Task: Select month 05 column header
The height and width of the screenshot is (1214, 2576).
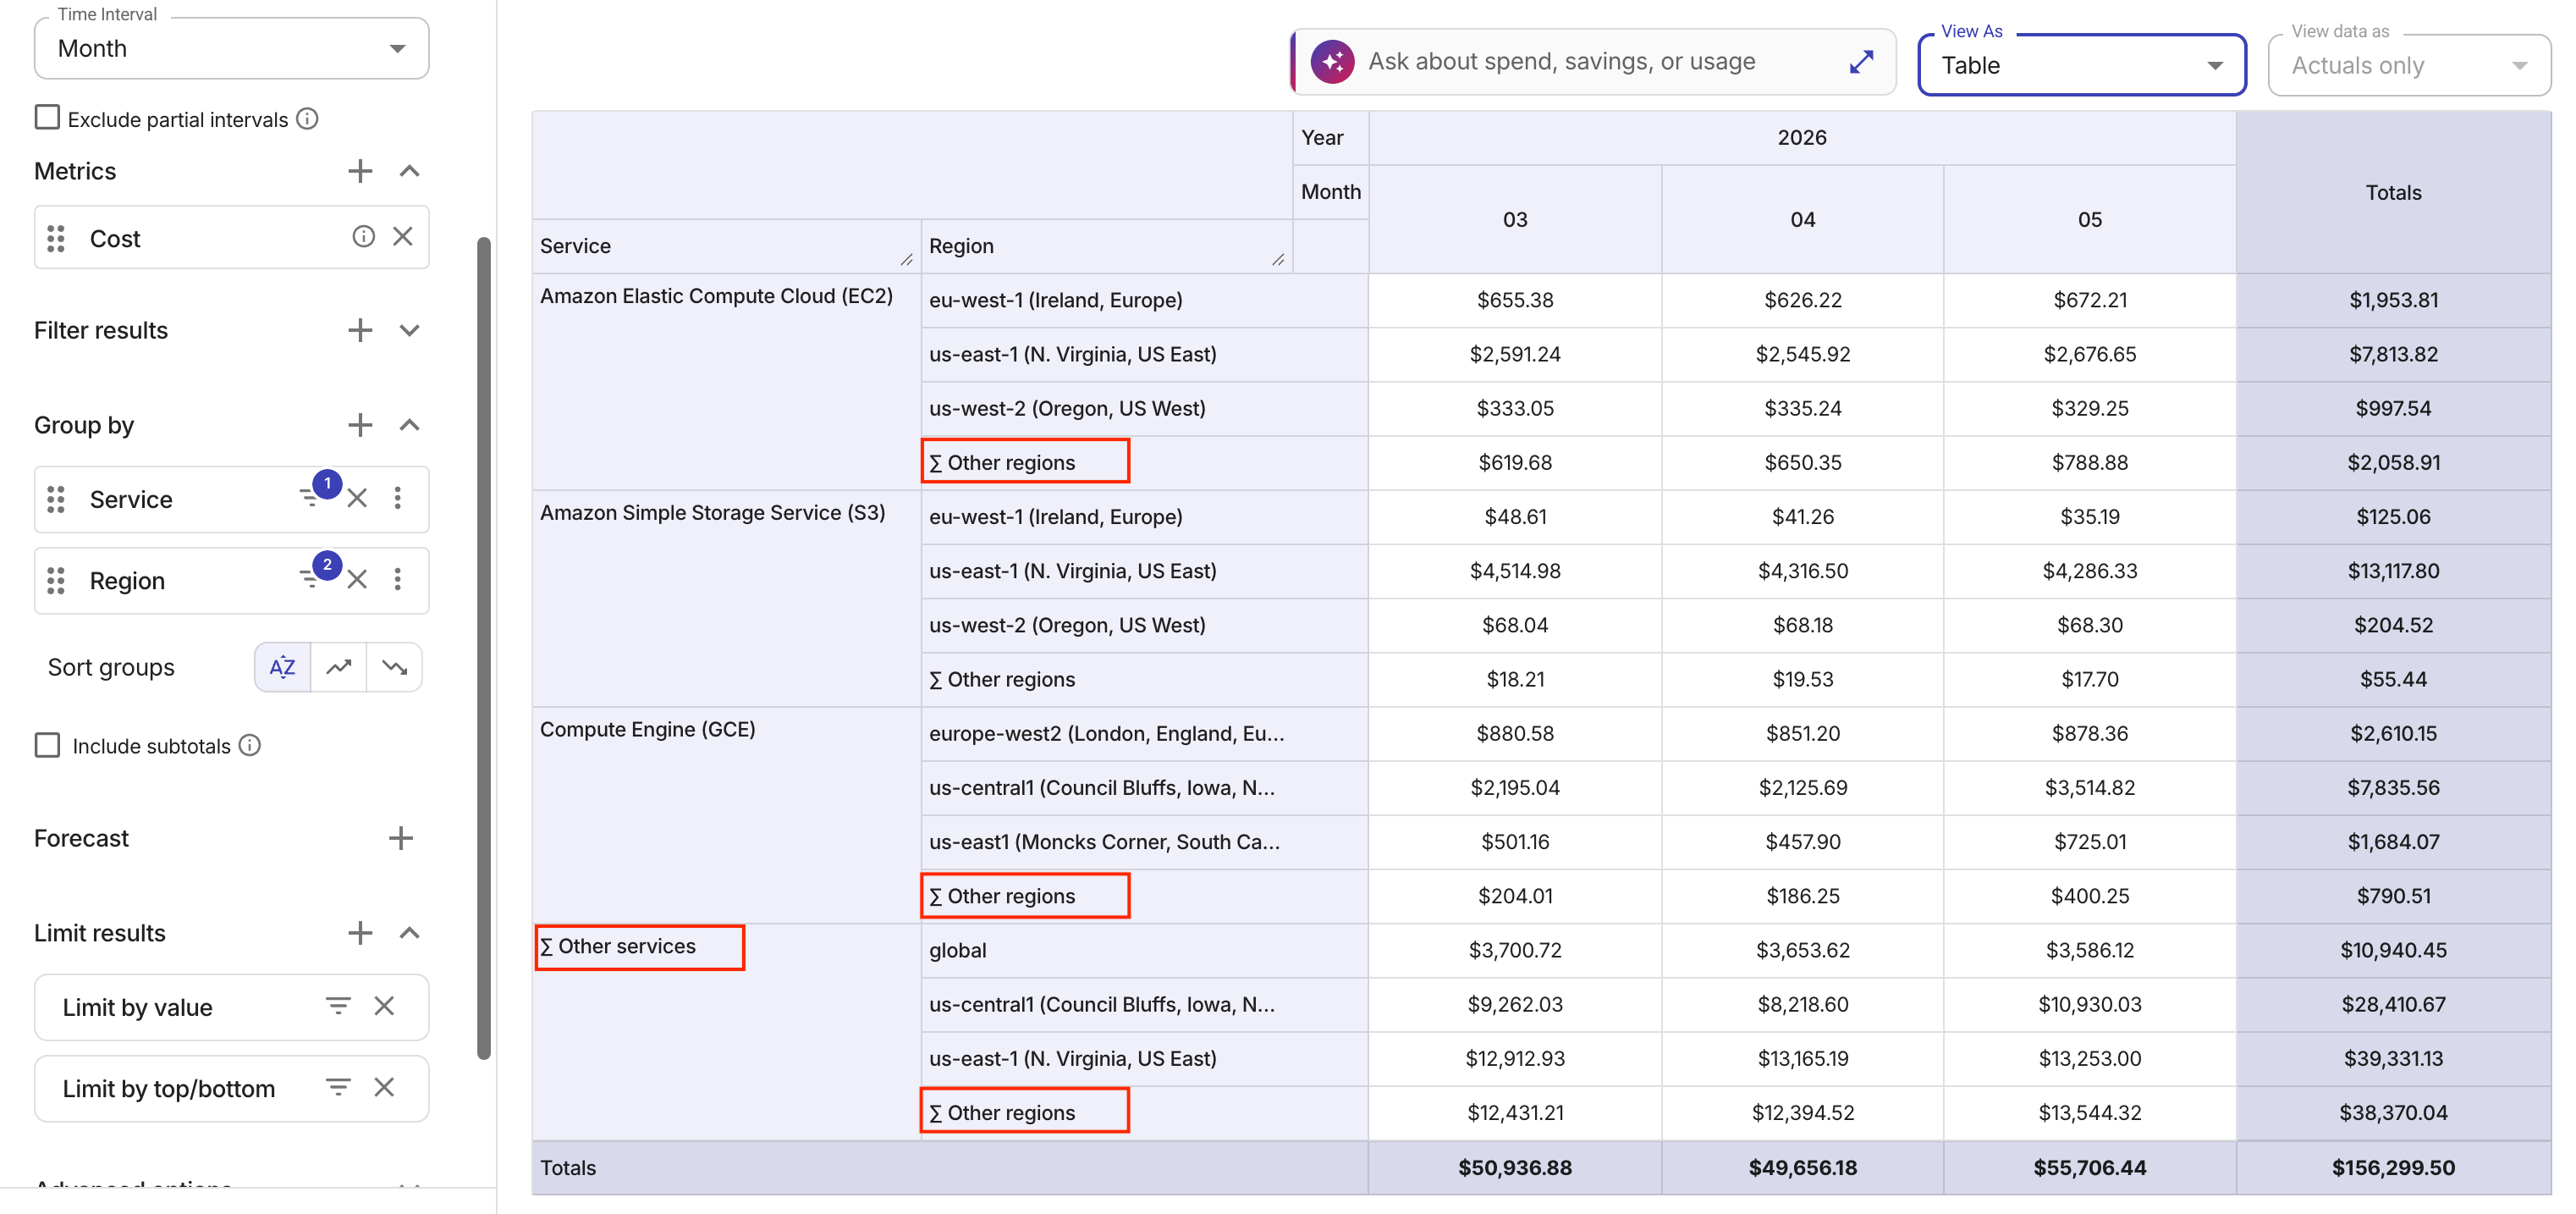Action: [2090, 219]
